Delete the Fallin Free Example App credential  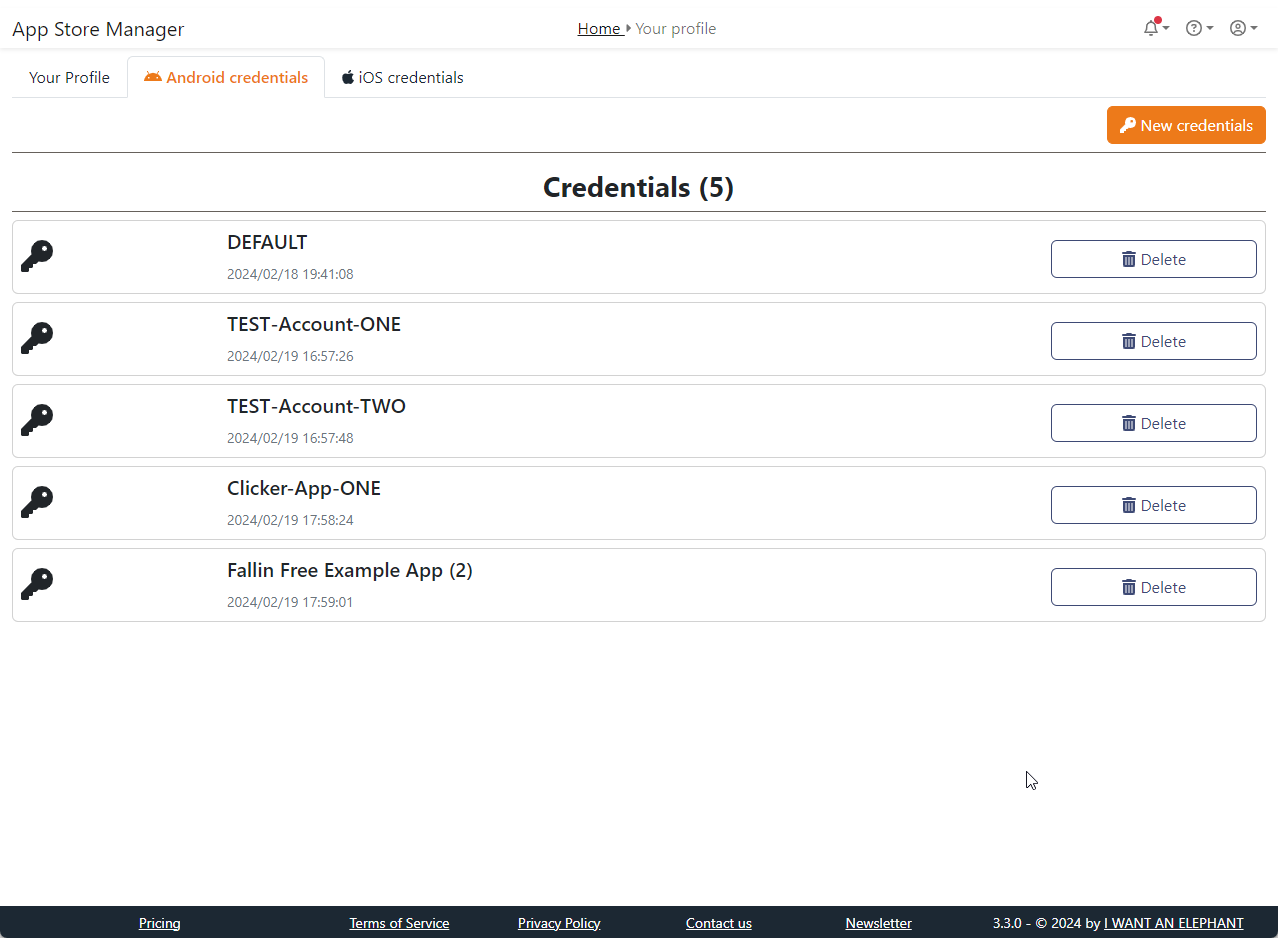[x=1153, y=587]
